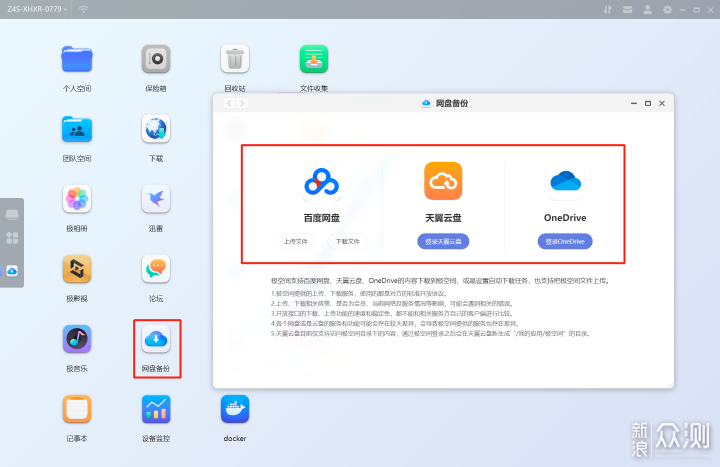Open the user account icon in top bar

click(x=647, y=10)
